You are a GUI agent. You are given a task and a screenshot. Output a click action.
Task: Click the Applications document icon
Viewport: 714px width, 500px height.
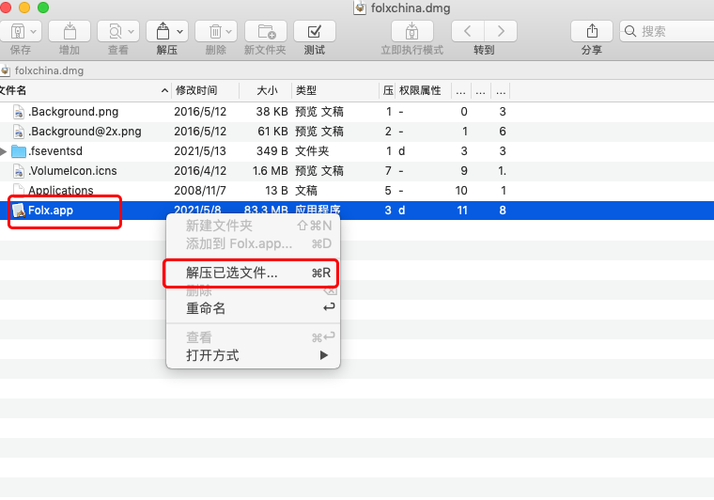tap(19, 190)
